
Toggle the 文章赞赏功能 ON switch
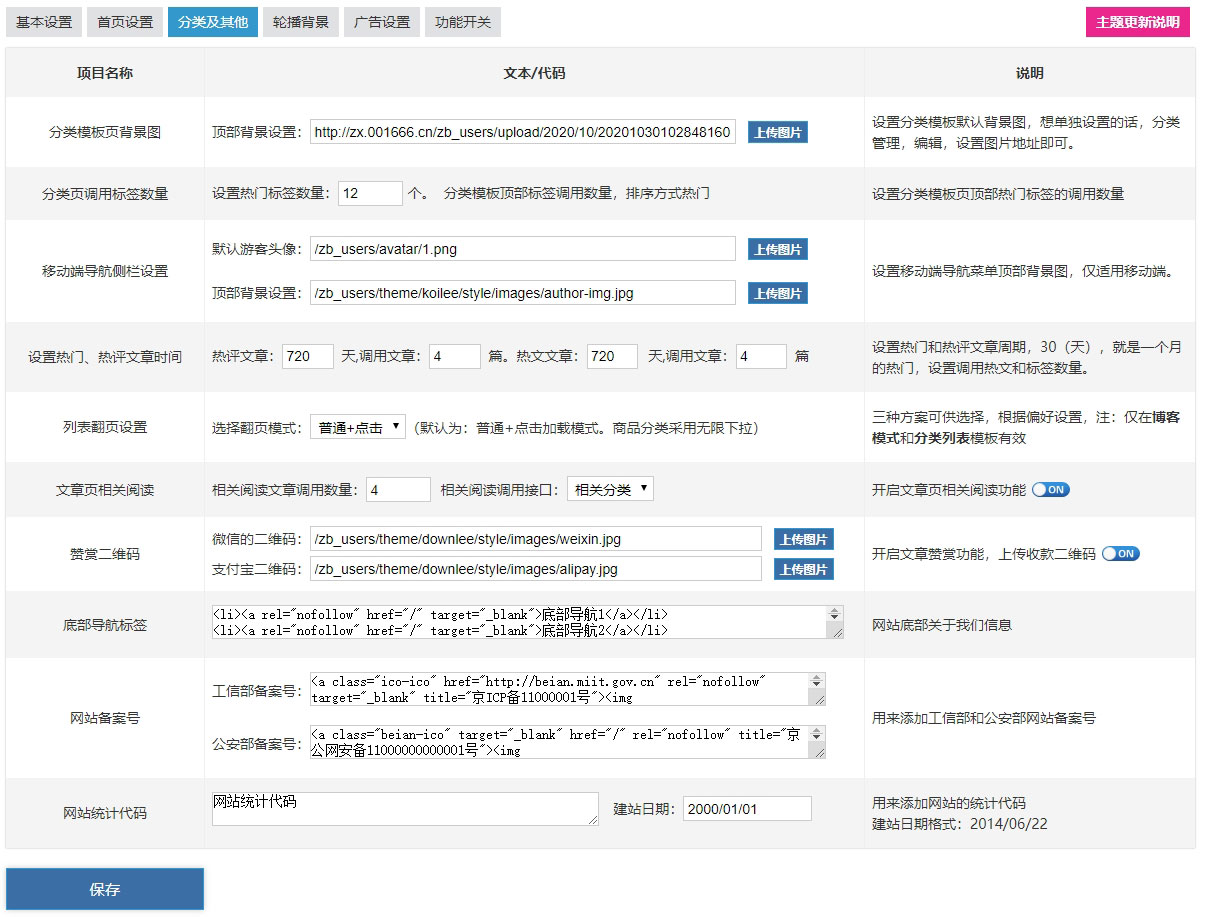click(1120, 554)
